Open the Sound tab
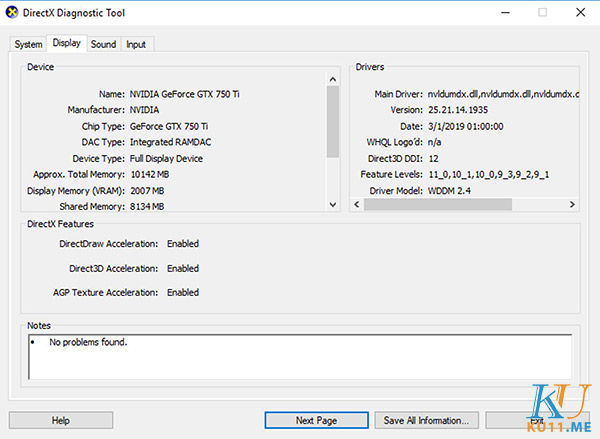Image resolution: width=600 pixels, height=439 pixels. tap(103, 45)
